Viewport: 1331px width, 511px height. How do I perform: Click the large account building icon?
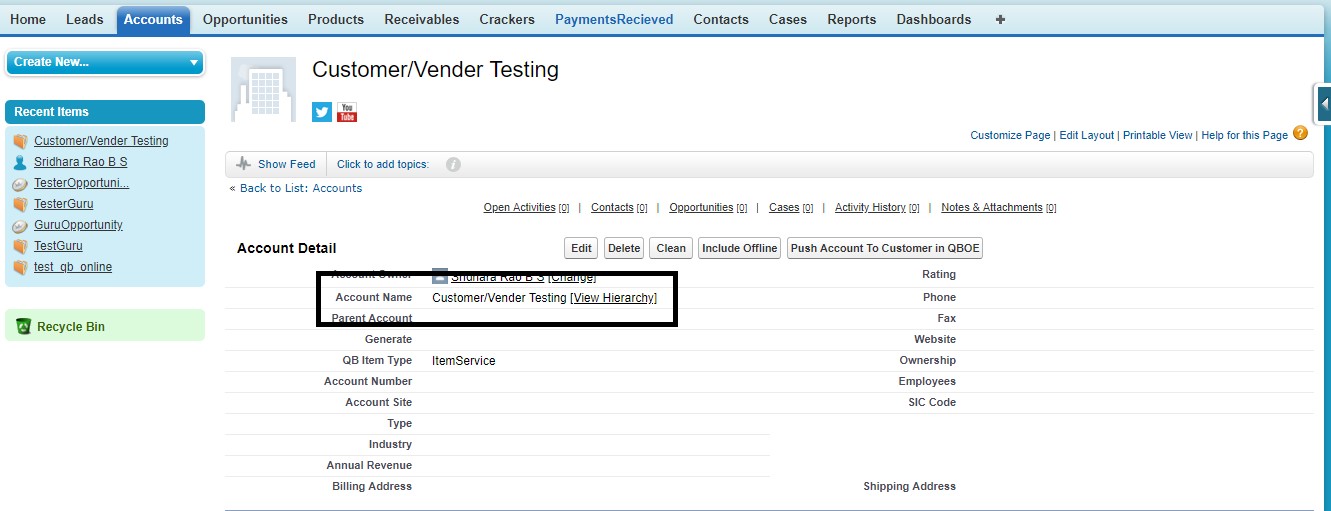tap(263, 89)
